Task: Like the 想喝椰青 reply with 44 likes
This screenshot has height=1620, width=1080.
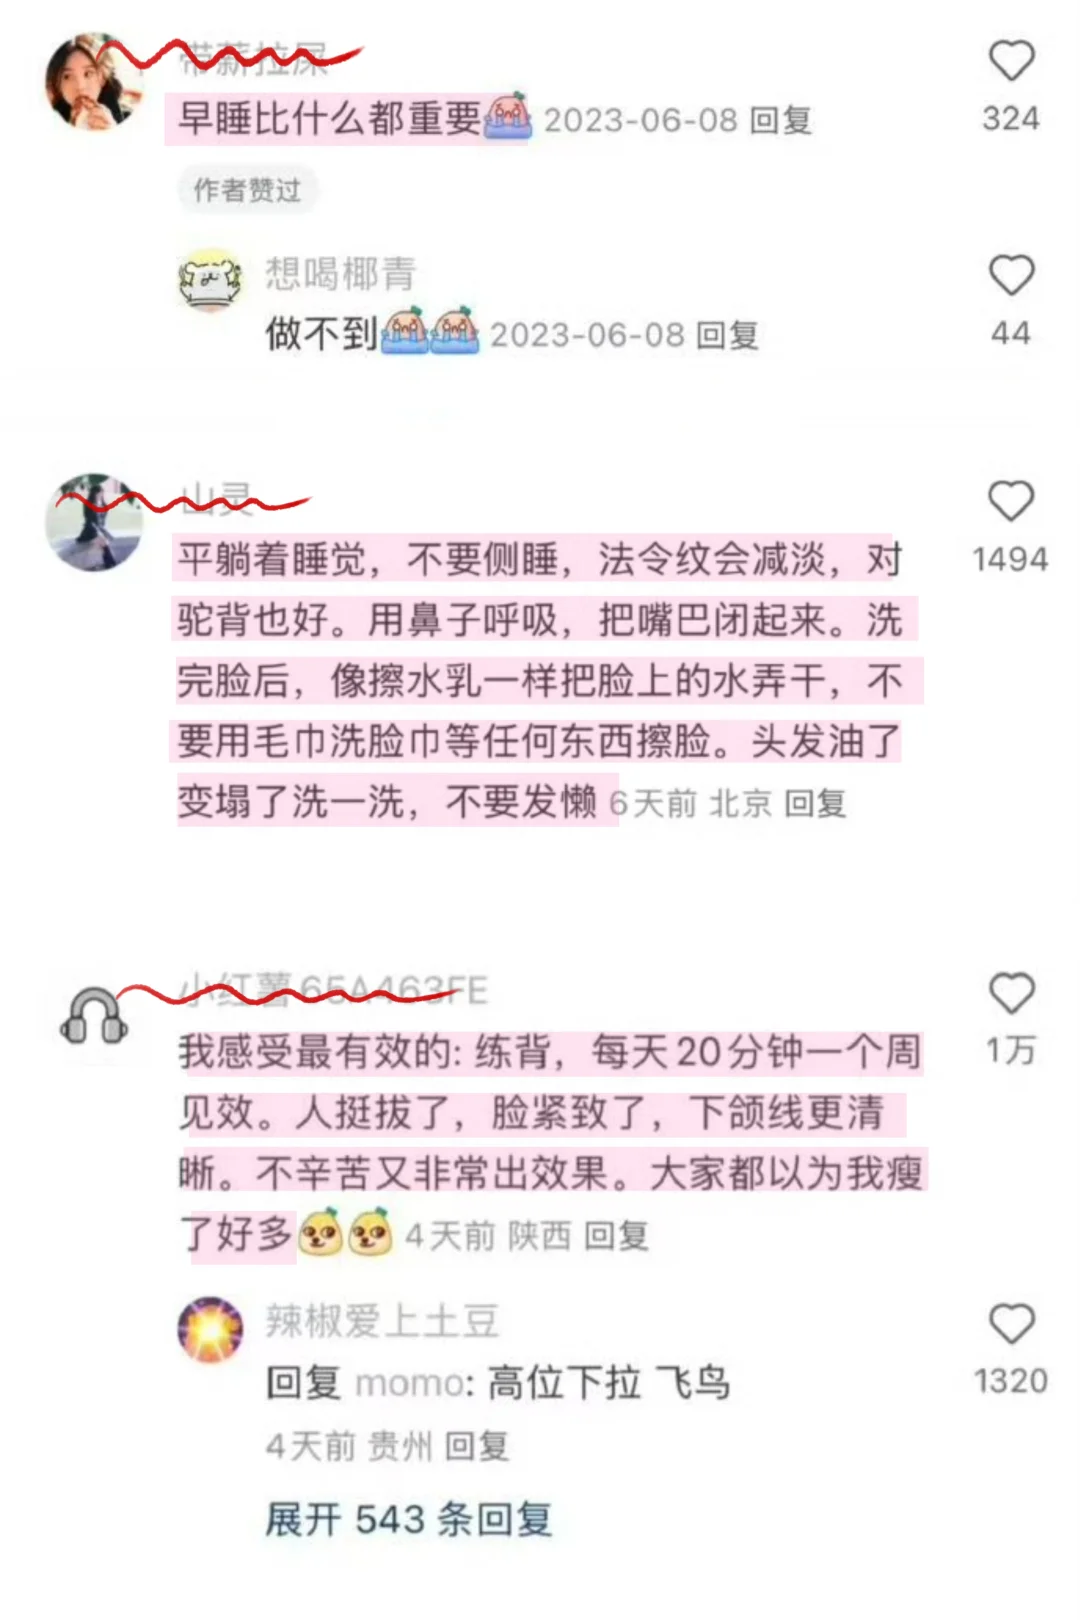Action: [x=1011, y=276]
